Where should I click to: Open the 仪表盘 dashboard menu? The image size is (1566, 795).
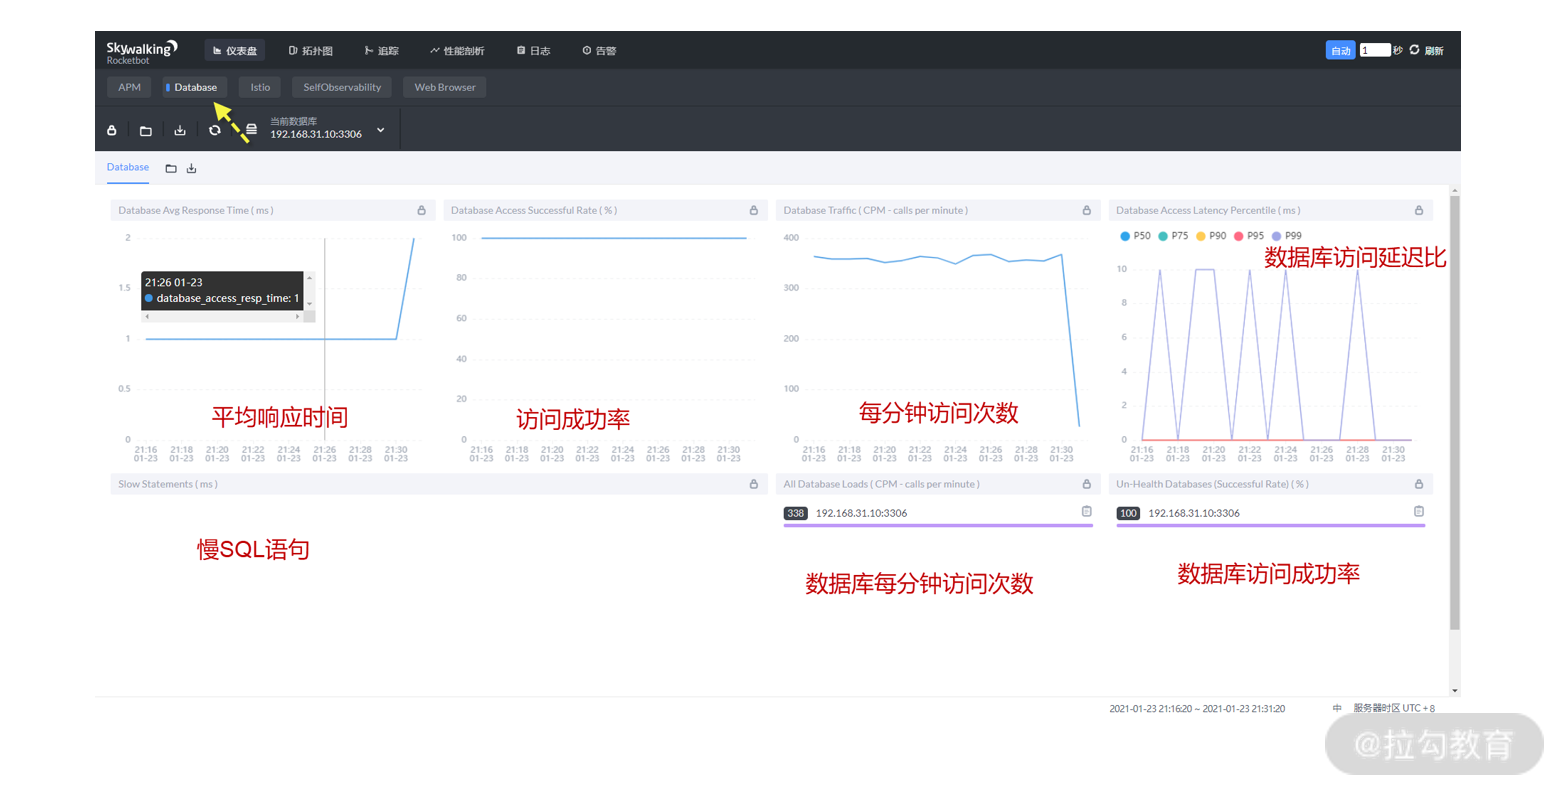[235, 51]
